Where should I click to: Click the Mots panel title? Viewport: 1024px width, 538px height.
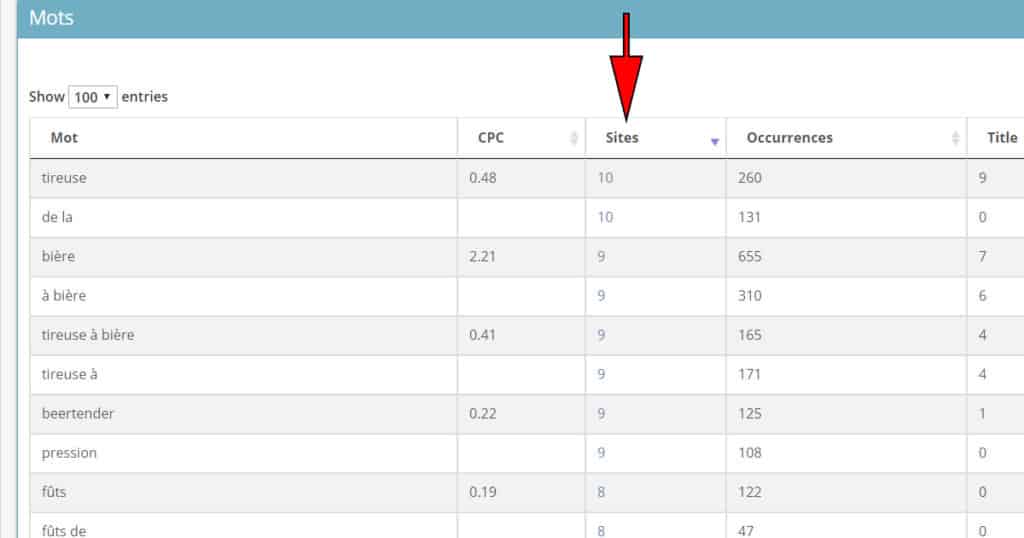click(x=52, y=18)
